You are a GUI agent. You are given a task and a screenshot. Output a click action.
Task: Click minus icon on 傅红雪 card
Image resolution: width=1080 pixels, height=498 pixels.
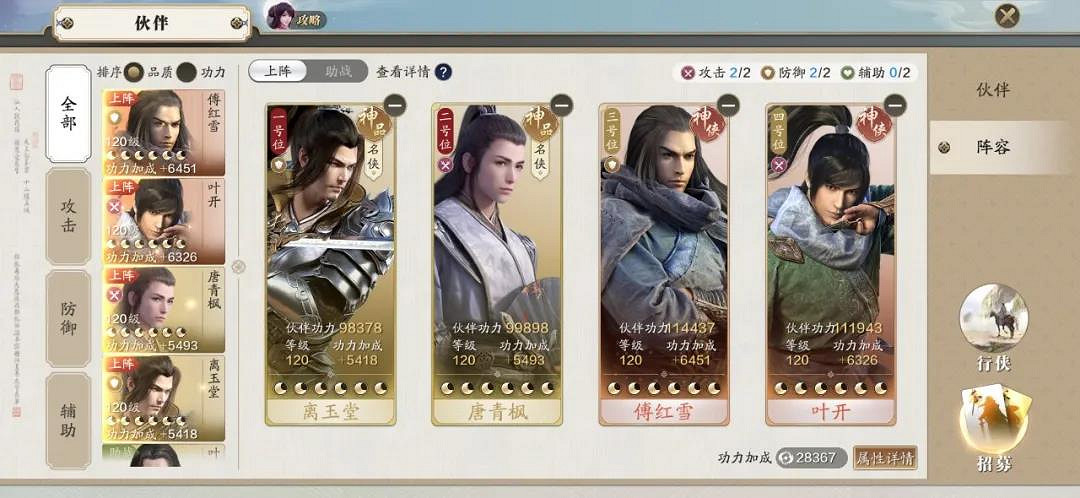(x=728, y=105)
